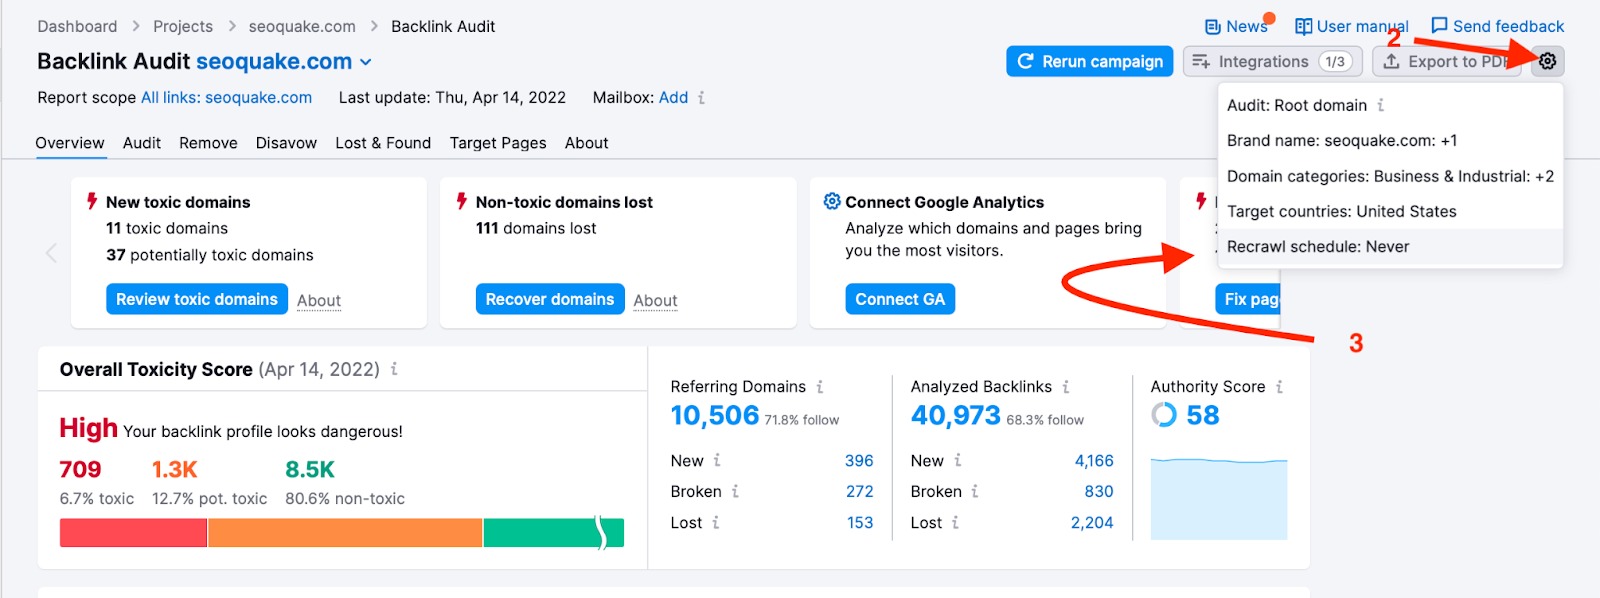Click lightning icon on Non-toxic domains lost card
The width and height of the screenshot is (1600, 598).
(x=462, y=201)
